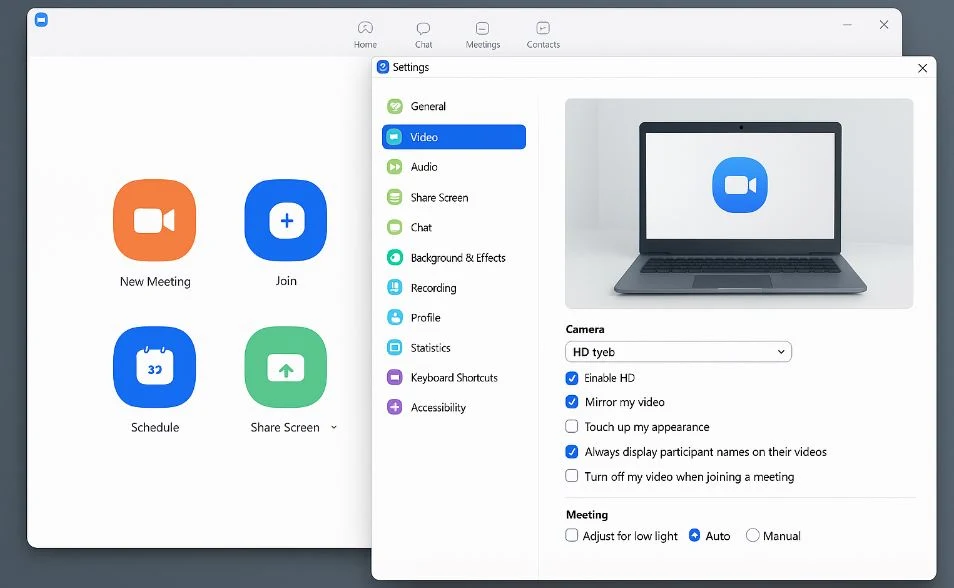Click the New Meeting label

[155, 282]
